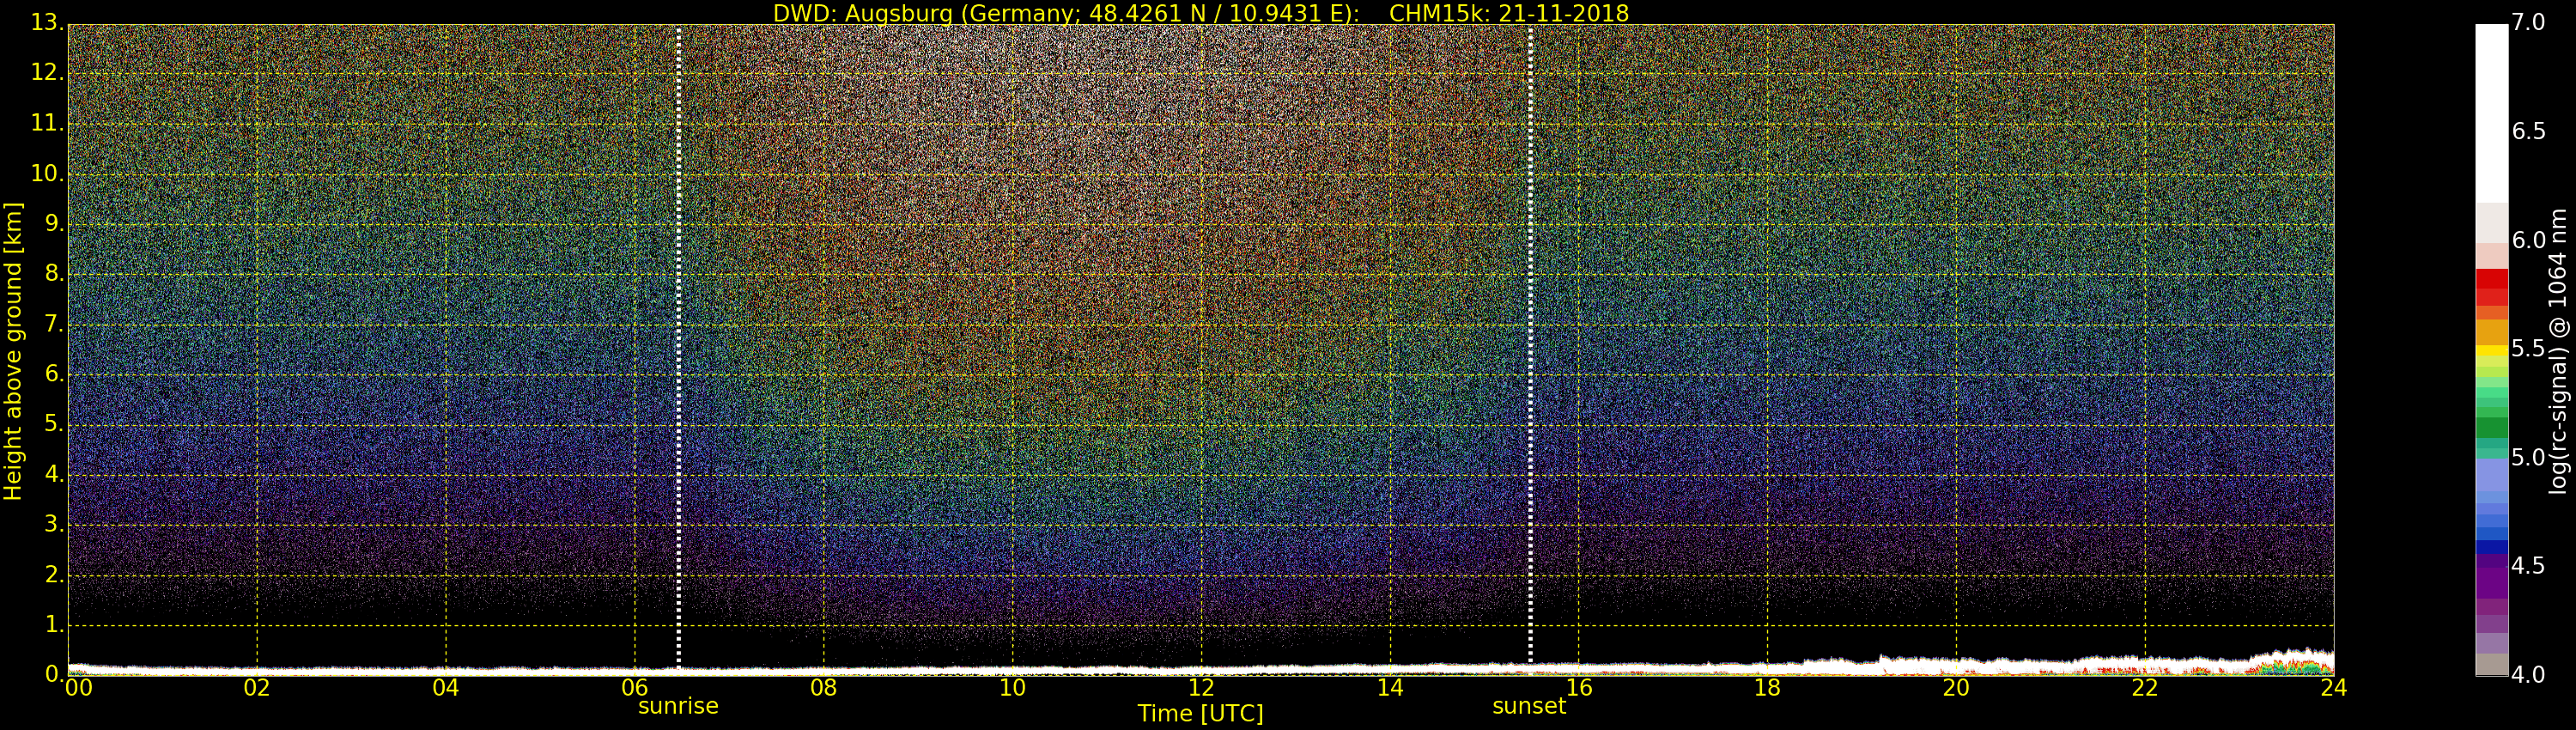Click the 00 tick on the time axis
Image resolution: width=2576 pixels, height=730 pixels.
tap(76, 688)
